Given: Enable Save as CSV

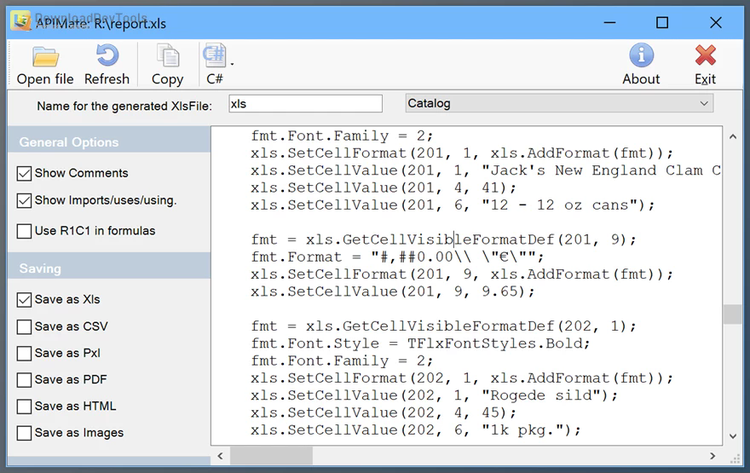Looking at the screenshot, I should [24, 327].
